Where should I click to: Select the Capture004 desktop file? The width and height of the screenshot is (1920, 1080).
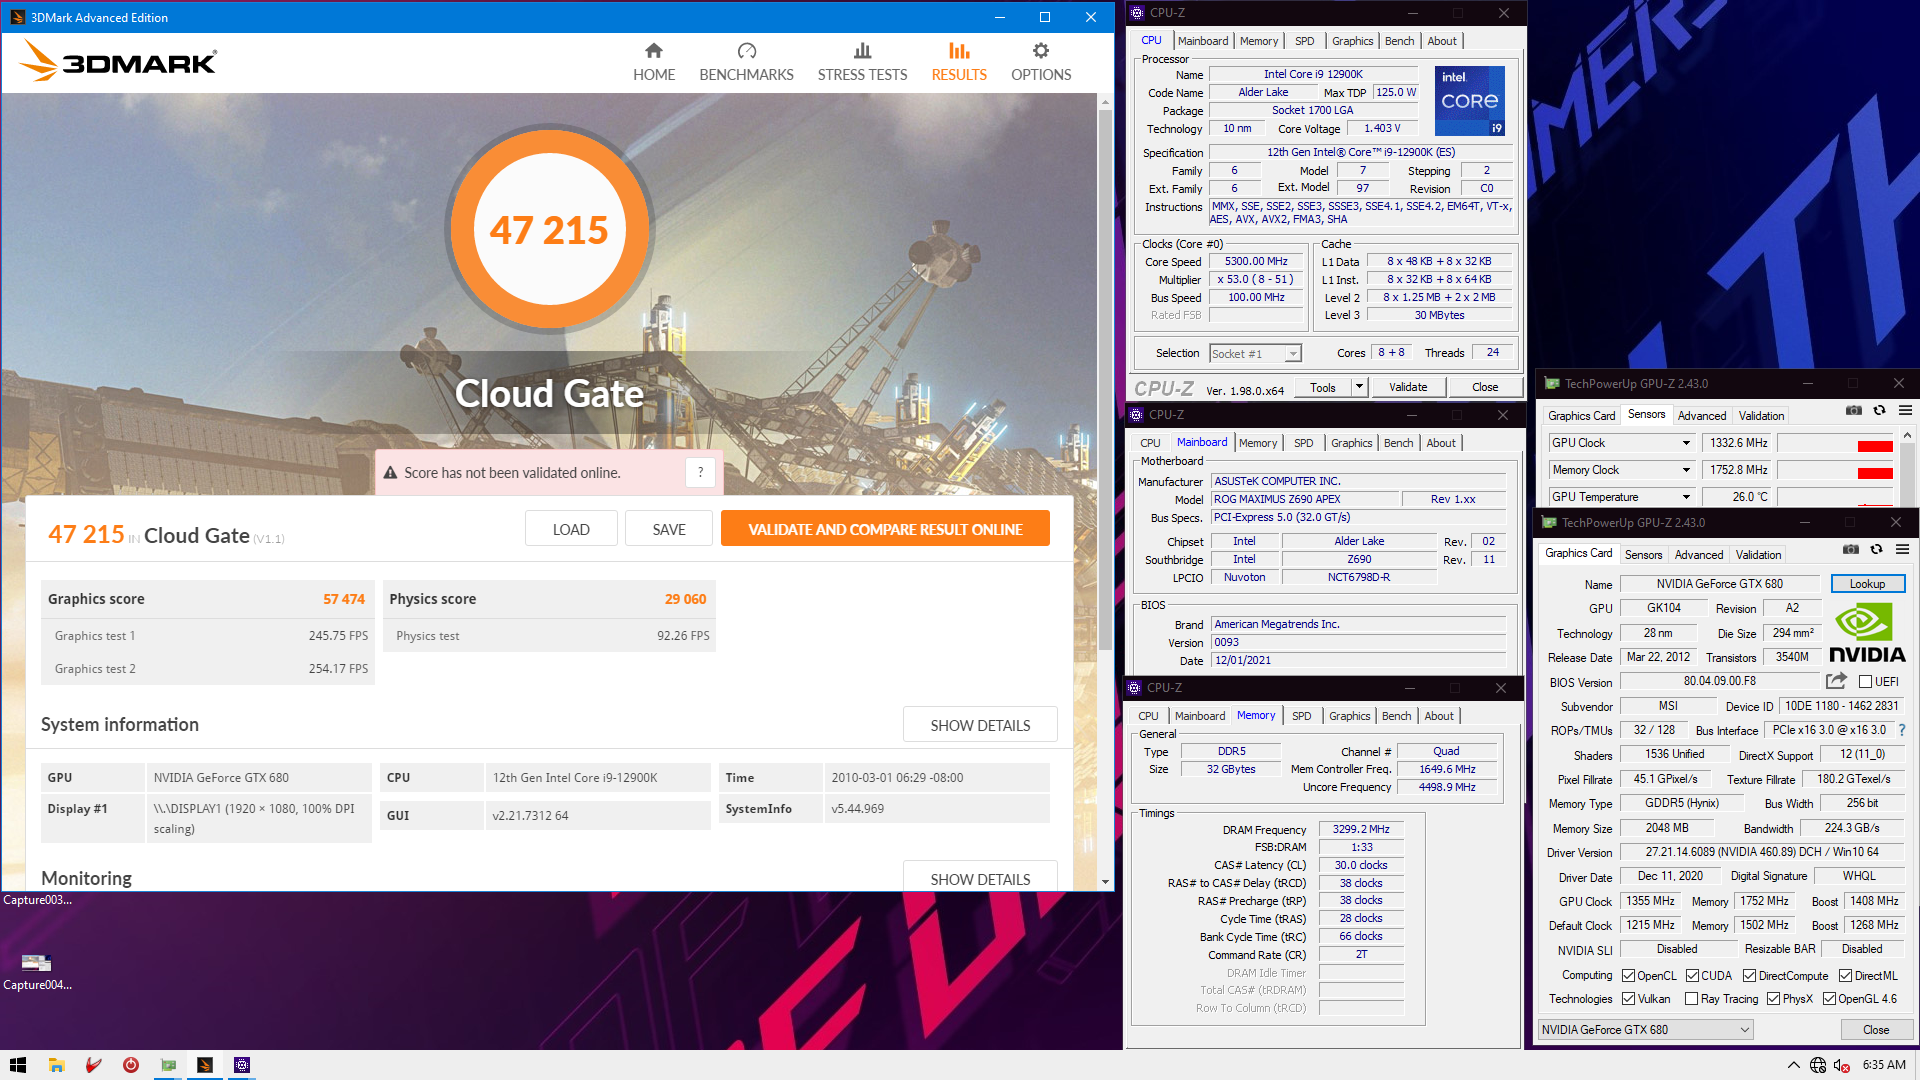click(37, 970)
